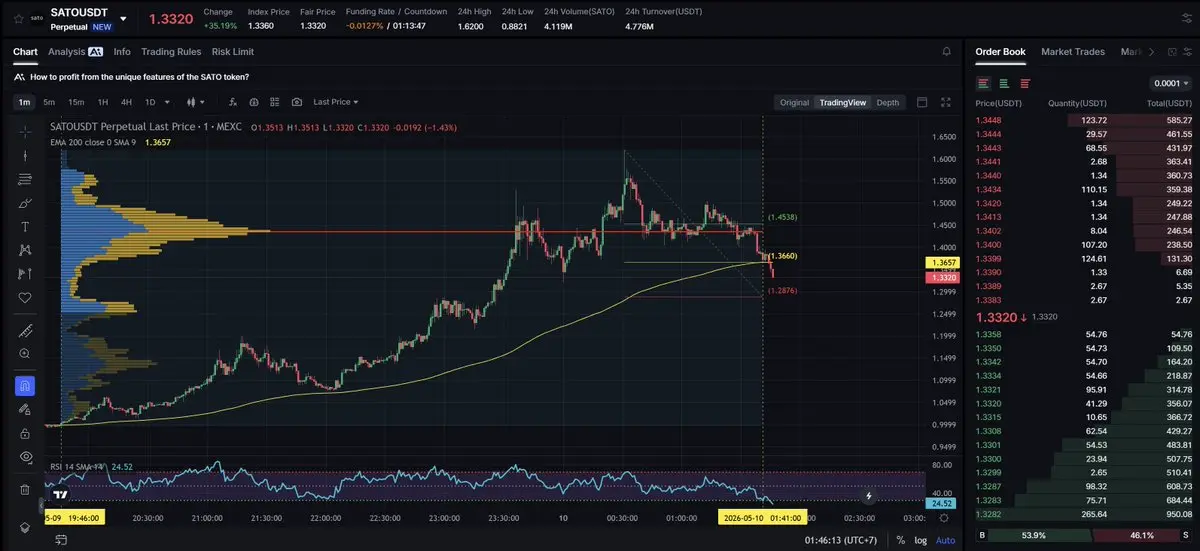Hide all drawings with eye icon

click(25, 457)
